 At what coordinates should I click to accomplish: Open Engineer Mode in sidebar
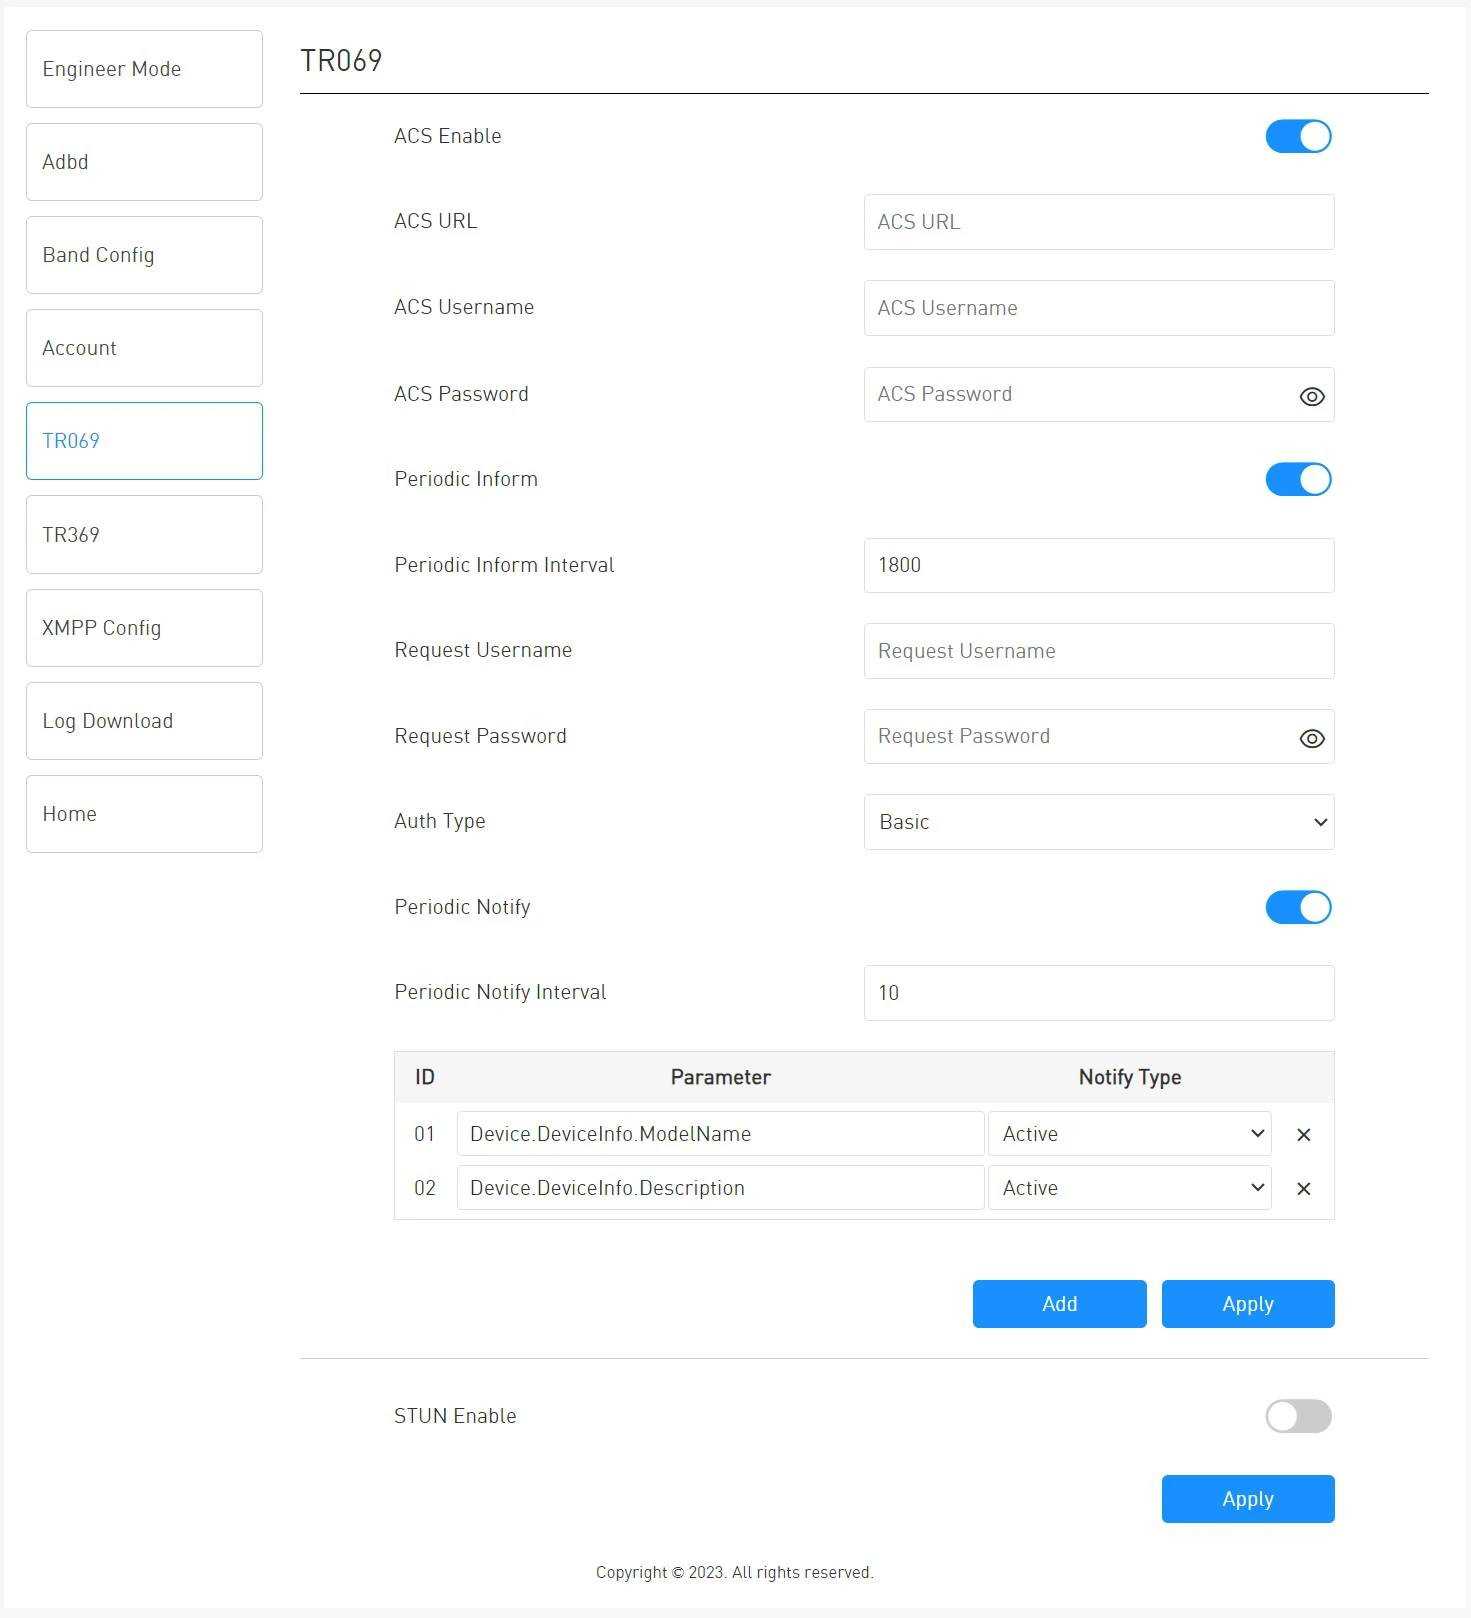point(144,69)
